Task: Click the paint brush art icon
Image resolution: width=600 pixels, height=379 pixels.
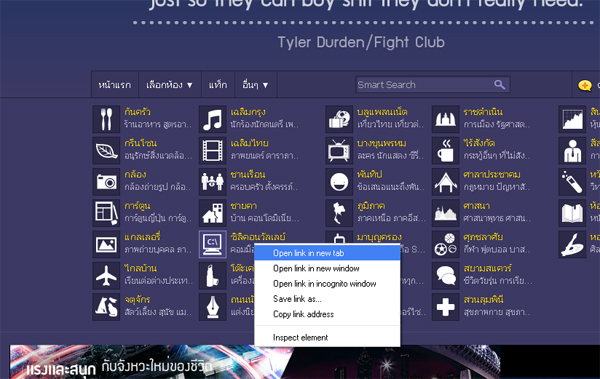Action: [572, 244]
